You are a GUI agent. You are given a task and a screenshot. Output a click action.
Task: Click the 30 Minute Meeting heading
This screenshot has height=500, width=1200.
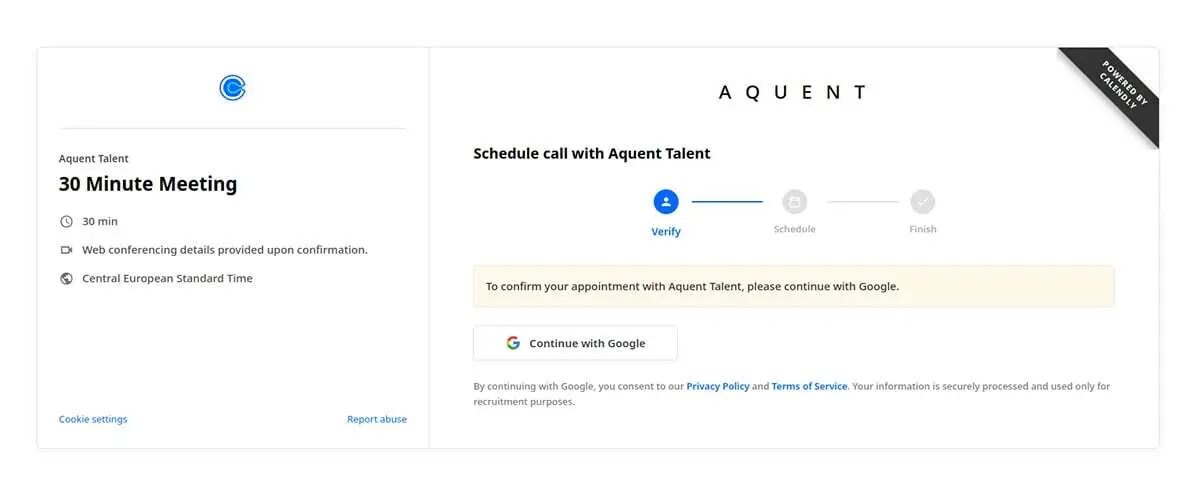tap(148, 184)
